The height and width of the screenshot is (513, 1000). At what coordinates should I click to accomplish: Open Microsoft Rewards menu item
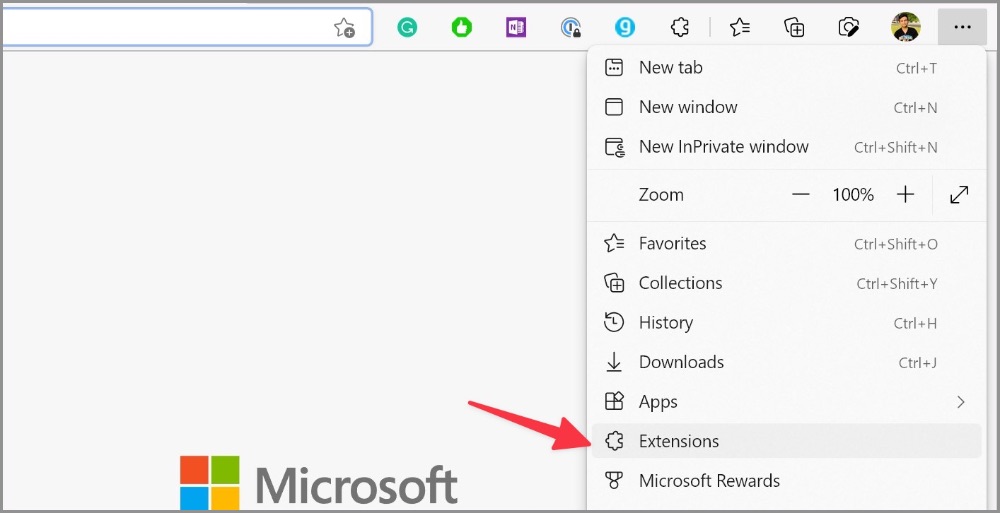click(x=786, y=480)
